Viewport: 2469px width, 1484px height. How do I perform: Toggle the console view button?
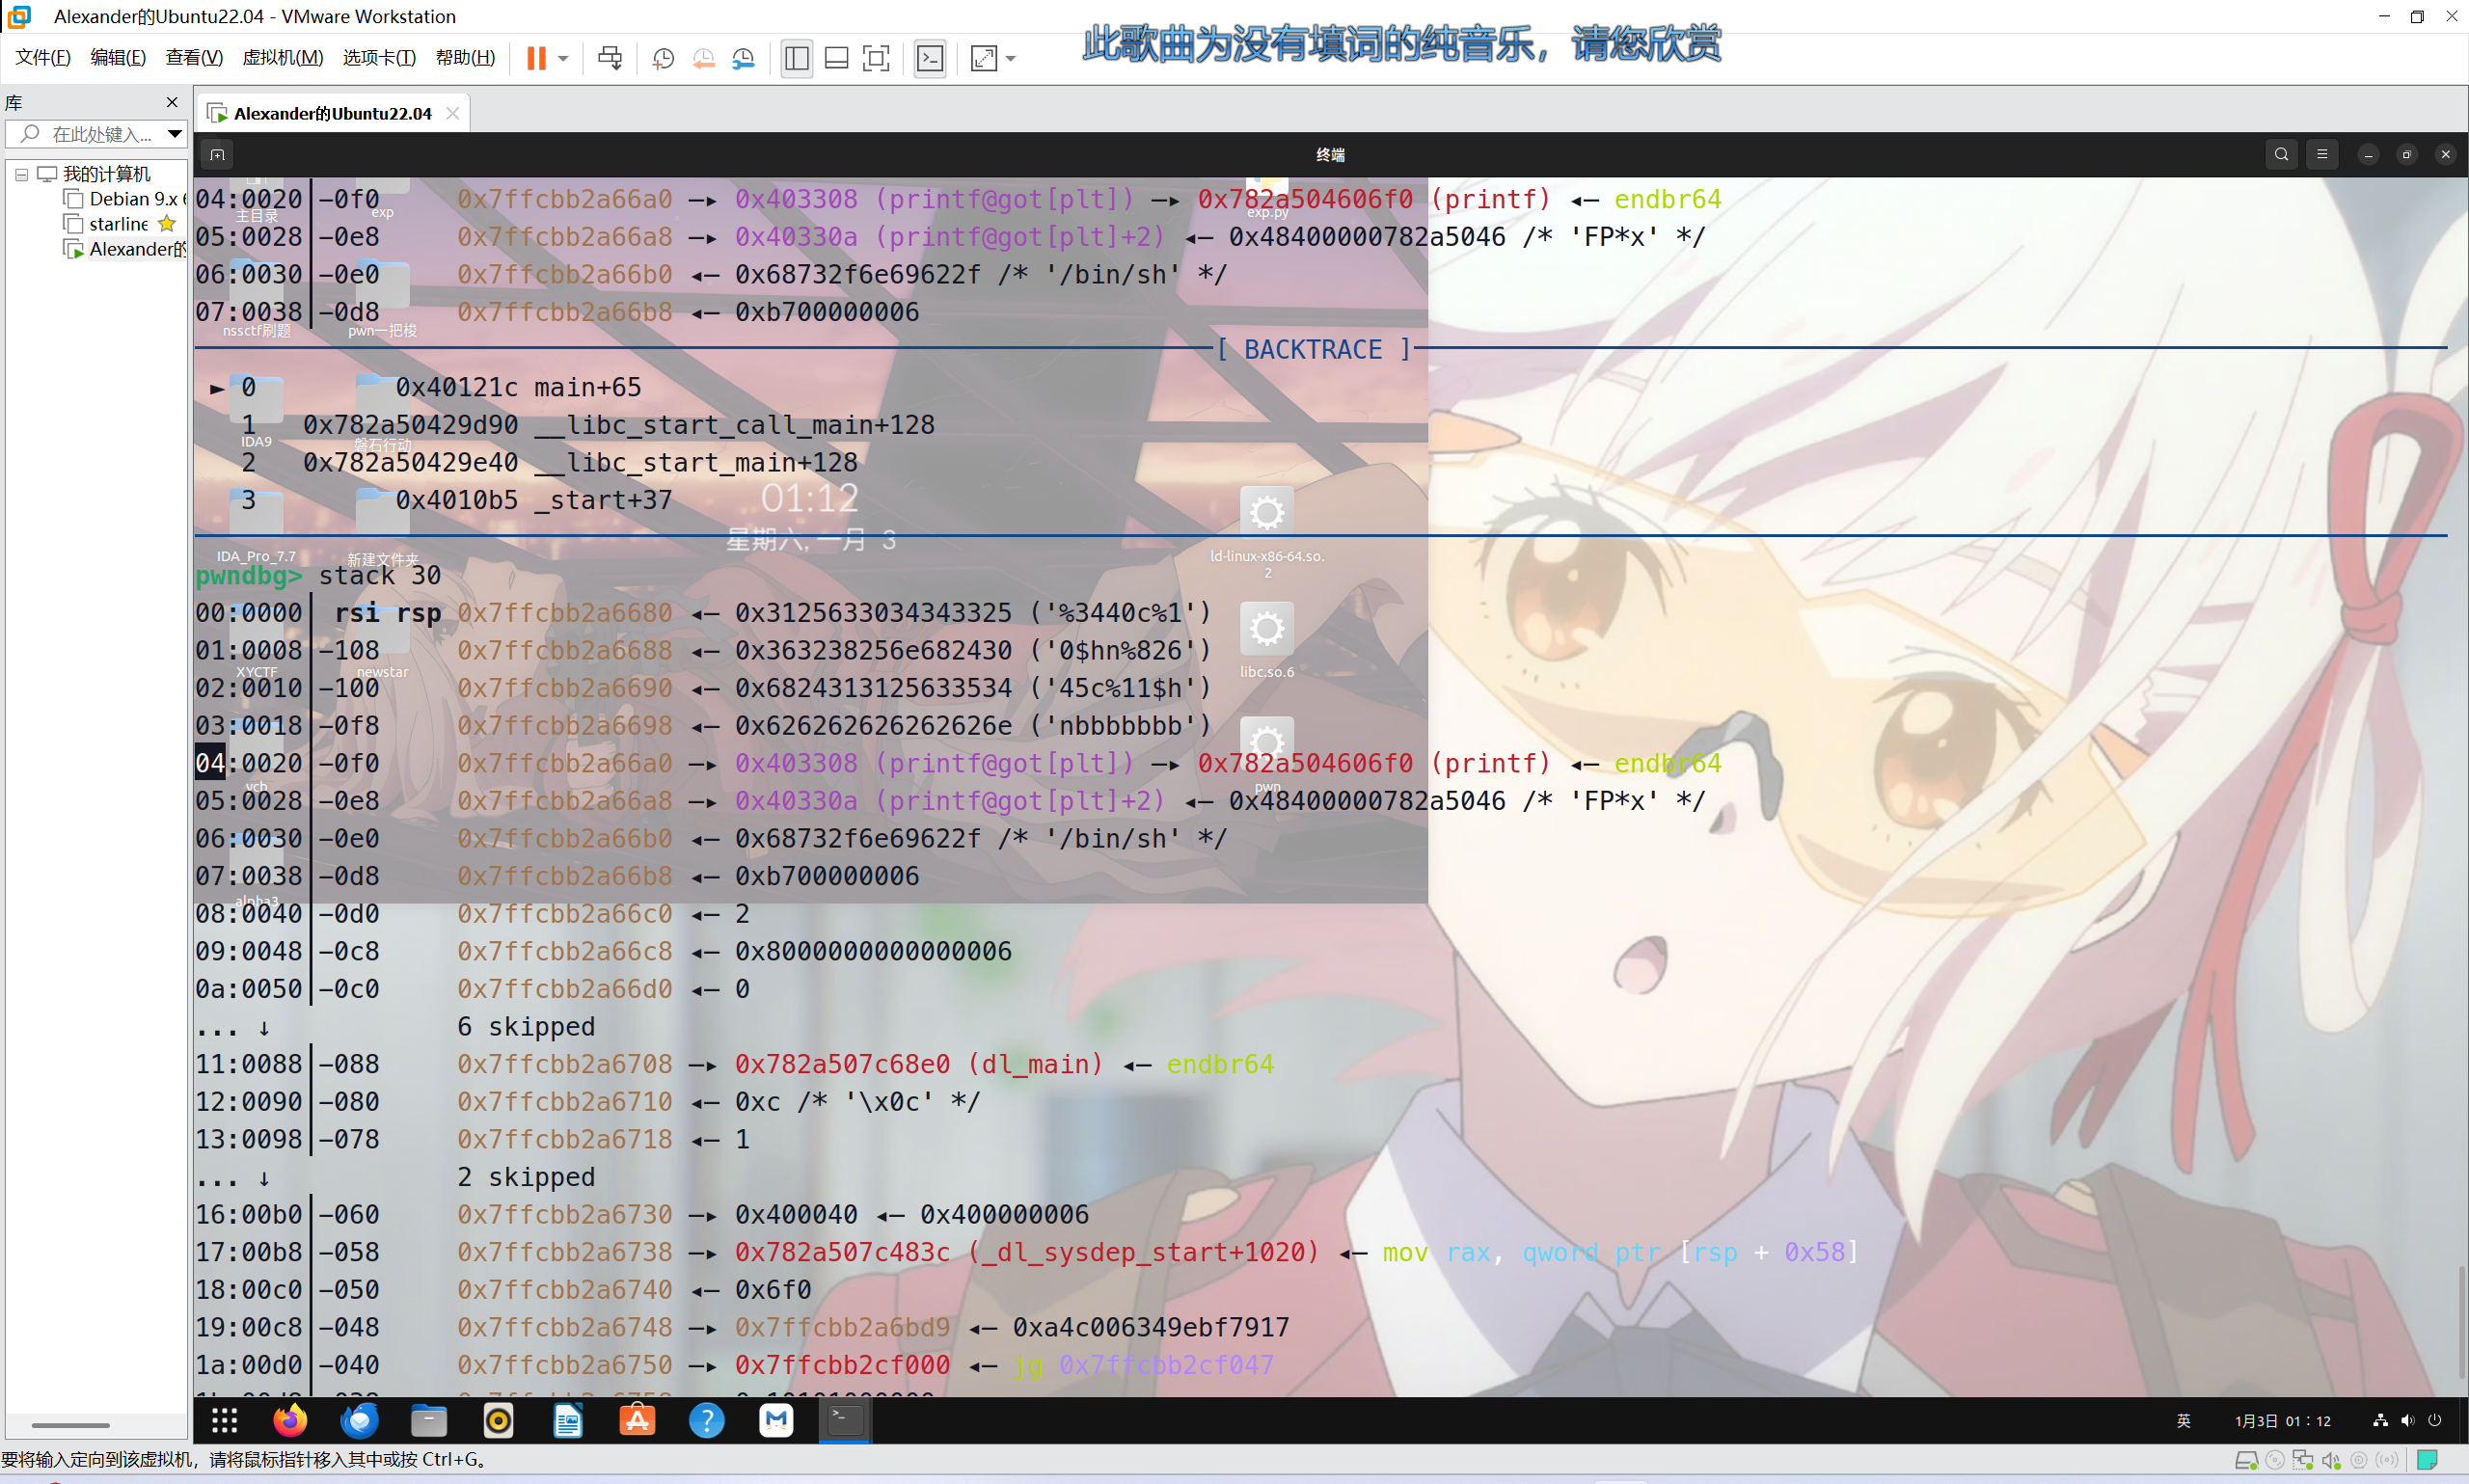930,58
